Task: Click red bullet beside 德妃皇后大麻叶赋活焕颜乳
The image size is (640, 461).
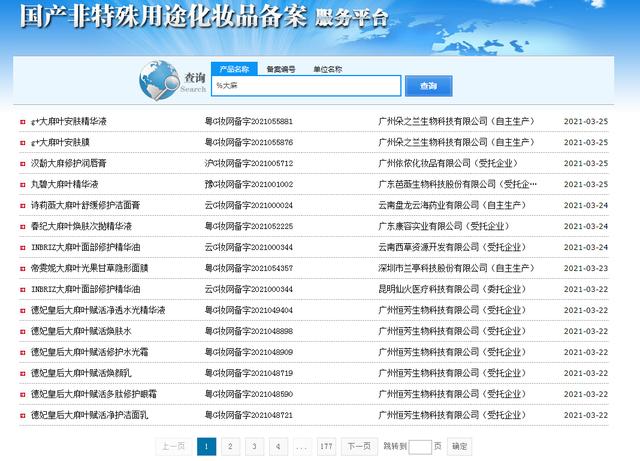Action: (x=23, y=374)
